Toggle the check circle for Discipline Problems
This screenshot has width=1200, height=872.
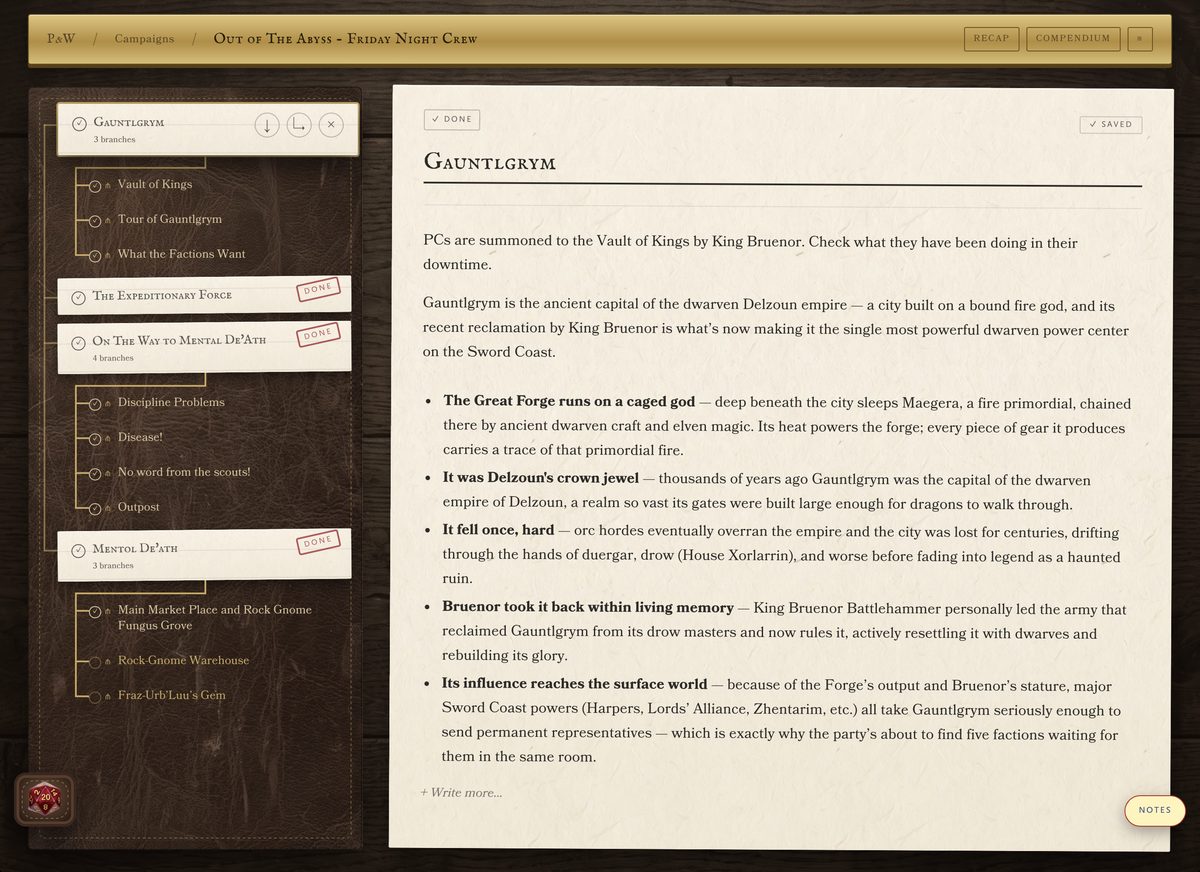[95, 404]
